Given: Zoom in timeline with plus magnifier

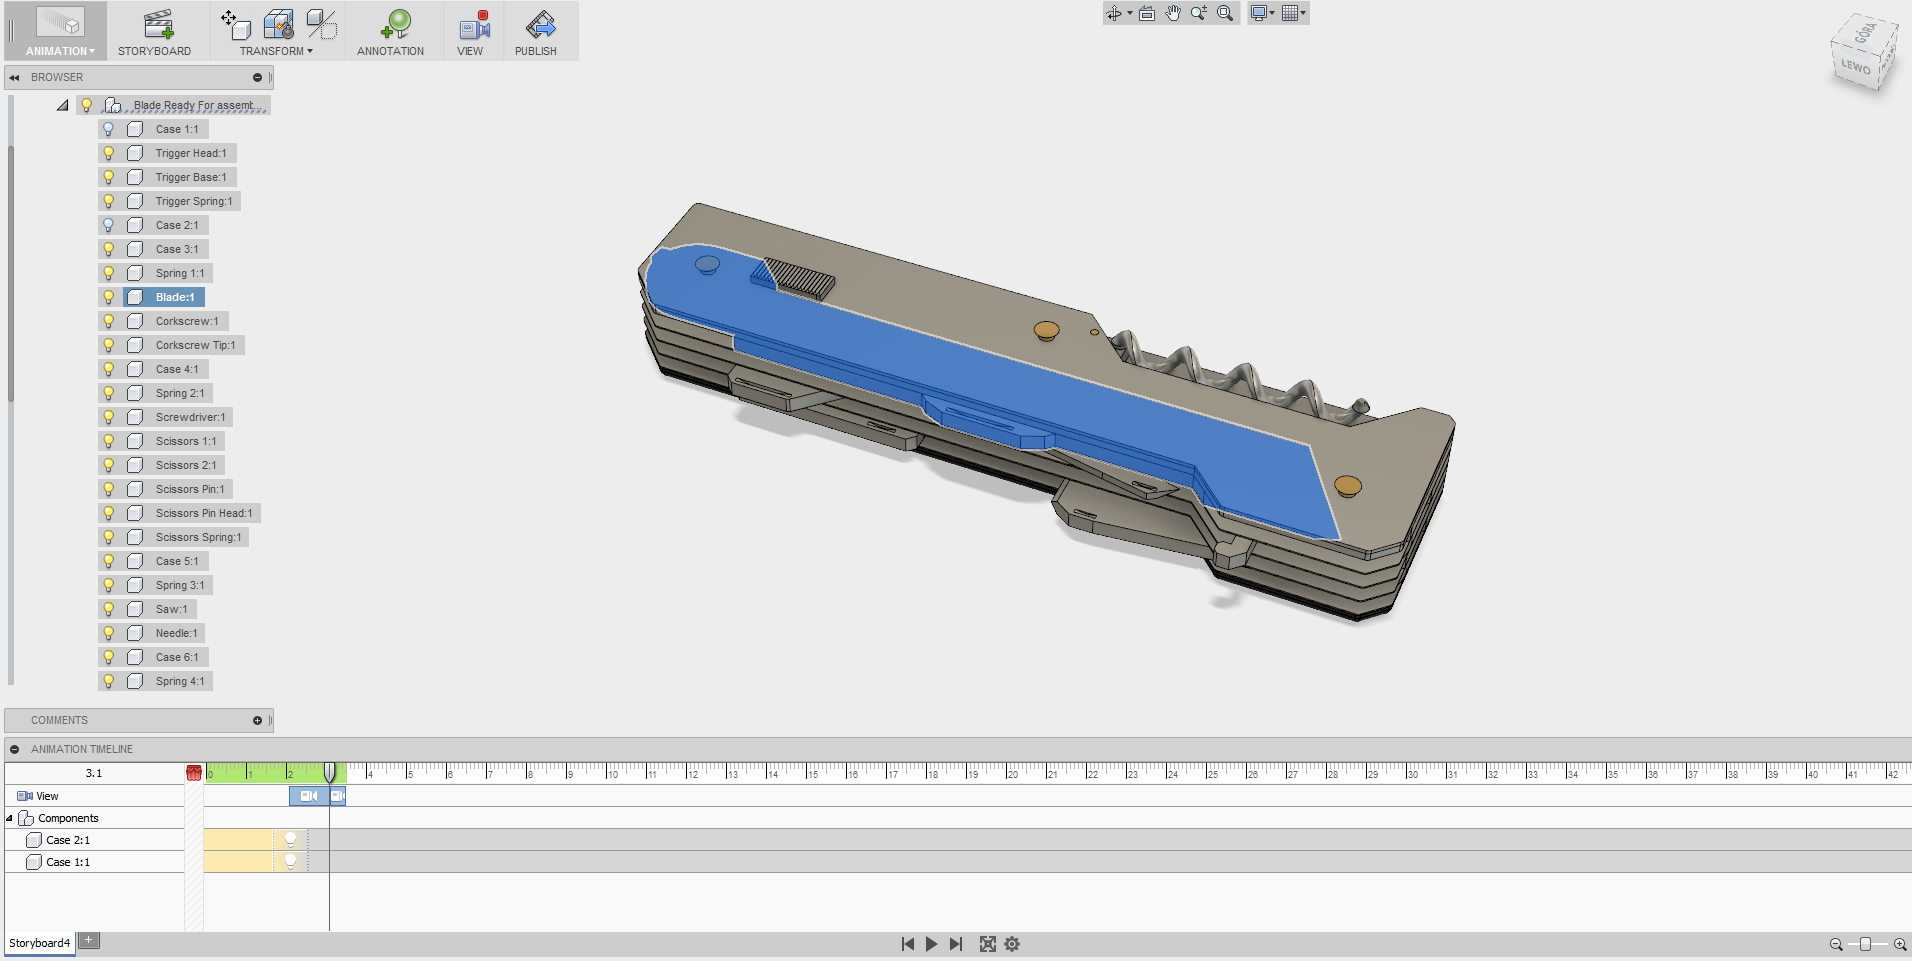Looking at the screenshot, I should tap(1900, 944).
